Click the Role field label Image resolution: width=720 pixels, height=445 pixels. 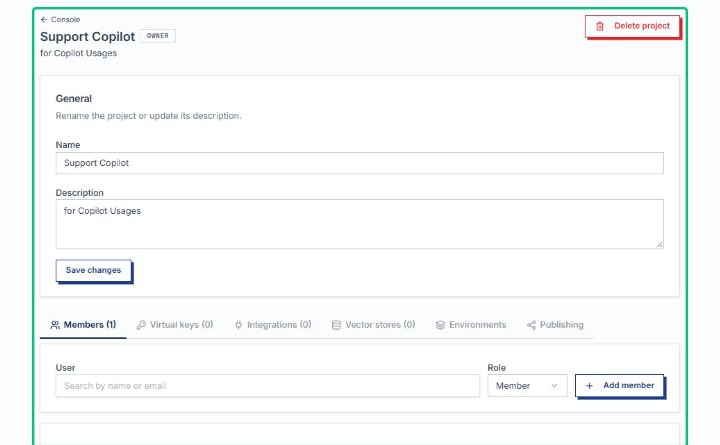[496, 368]
